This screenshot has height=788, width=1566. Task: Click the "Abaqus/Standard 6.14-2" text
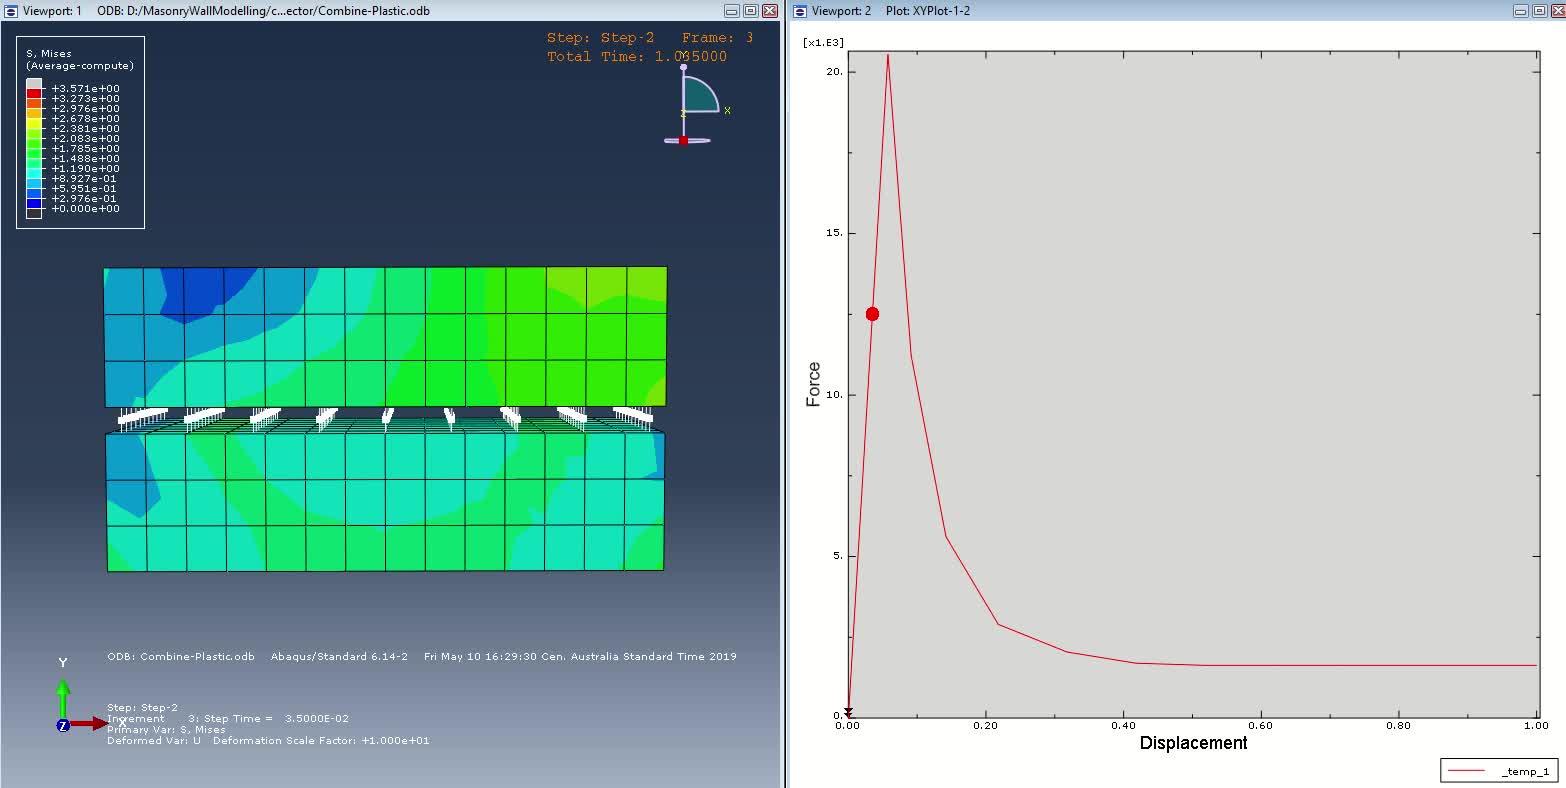(x=339, y=657)
